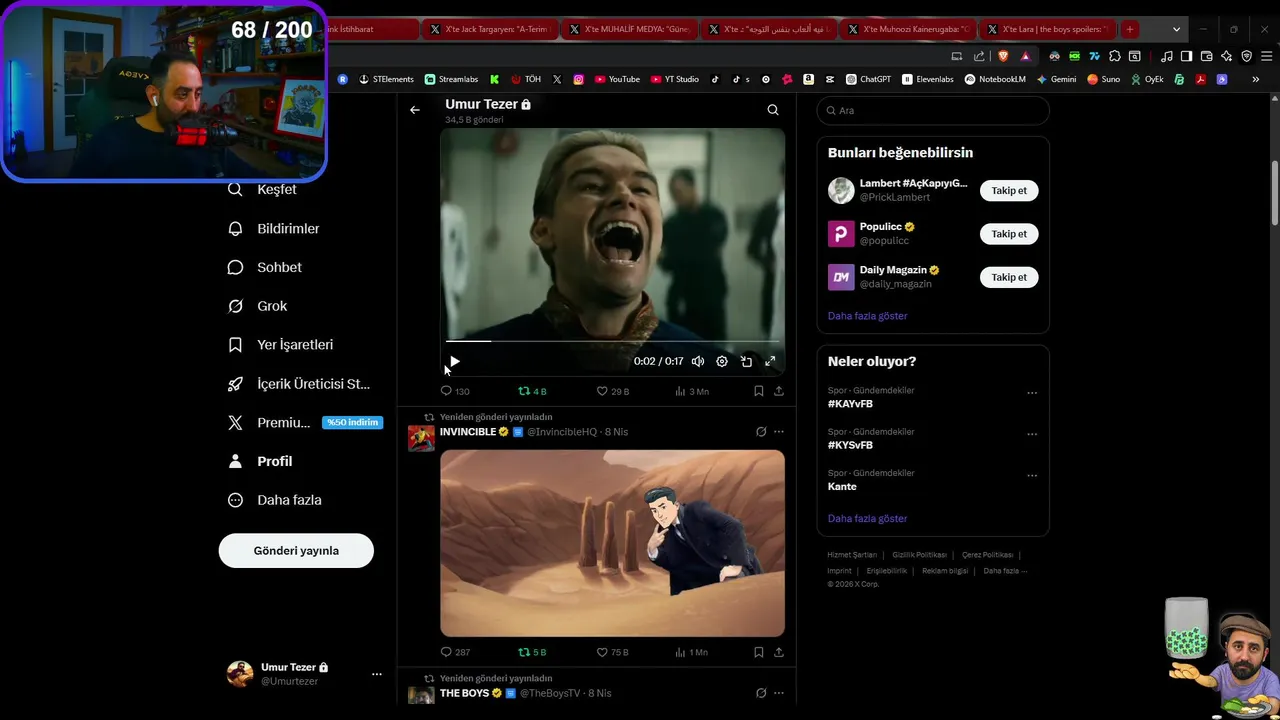This screenshot has height=720, width=1280.
Task: Switch to the Lara the boys spoilers tab
Action: click(1047, 29)
